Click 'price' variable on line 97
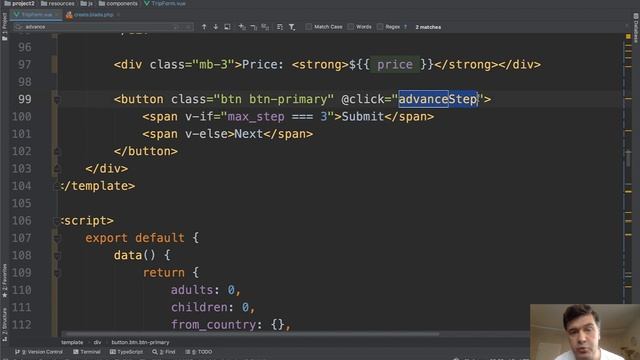The width and height of the screenshot is (640, 360). (x=395, y=64)
